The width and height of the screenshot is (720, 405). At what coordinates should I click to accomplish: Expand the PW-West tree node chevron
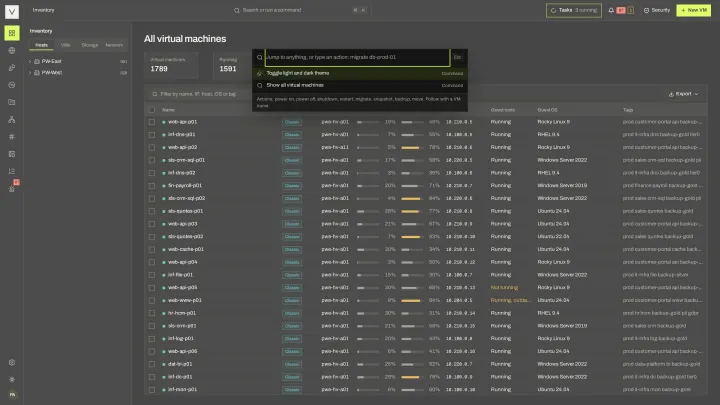pyautogui.click(x=30, y=73)
